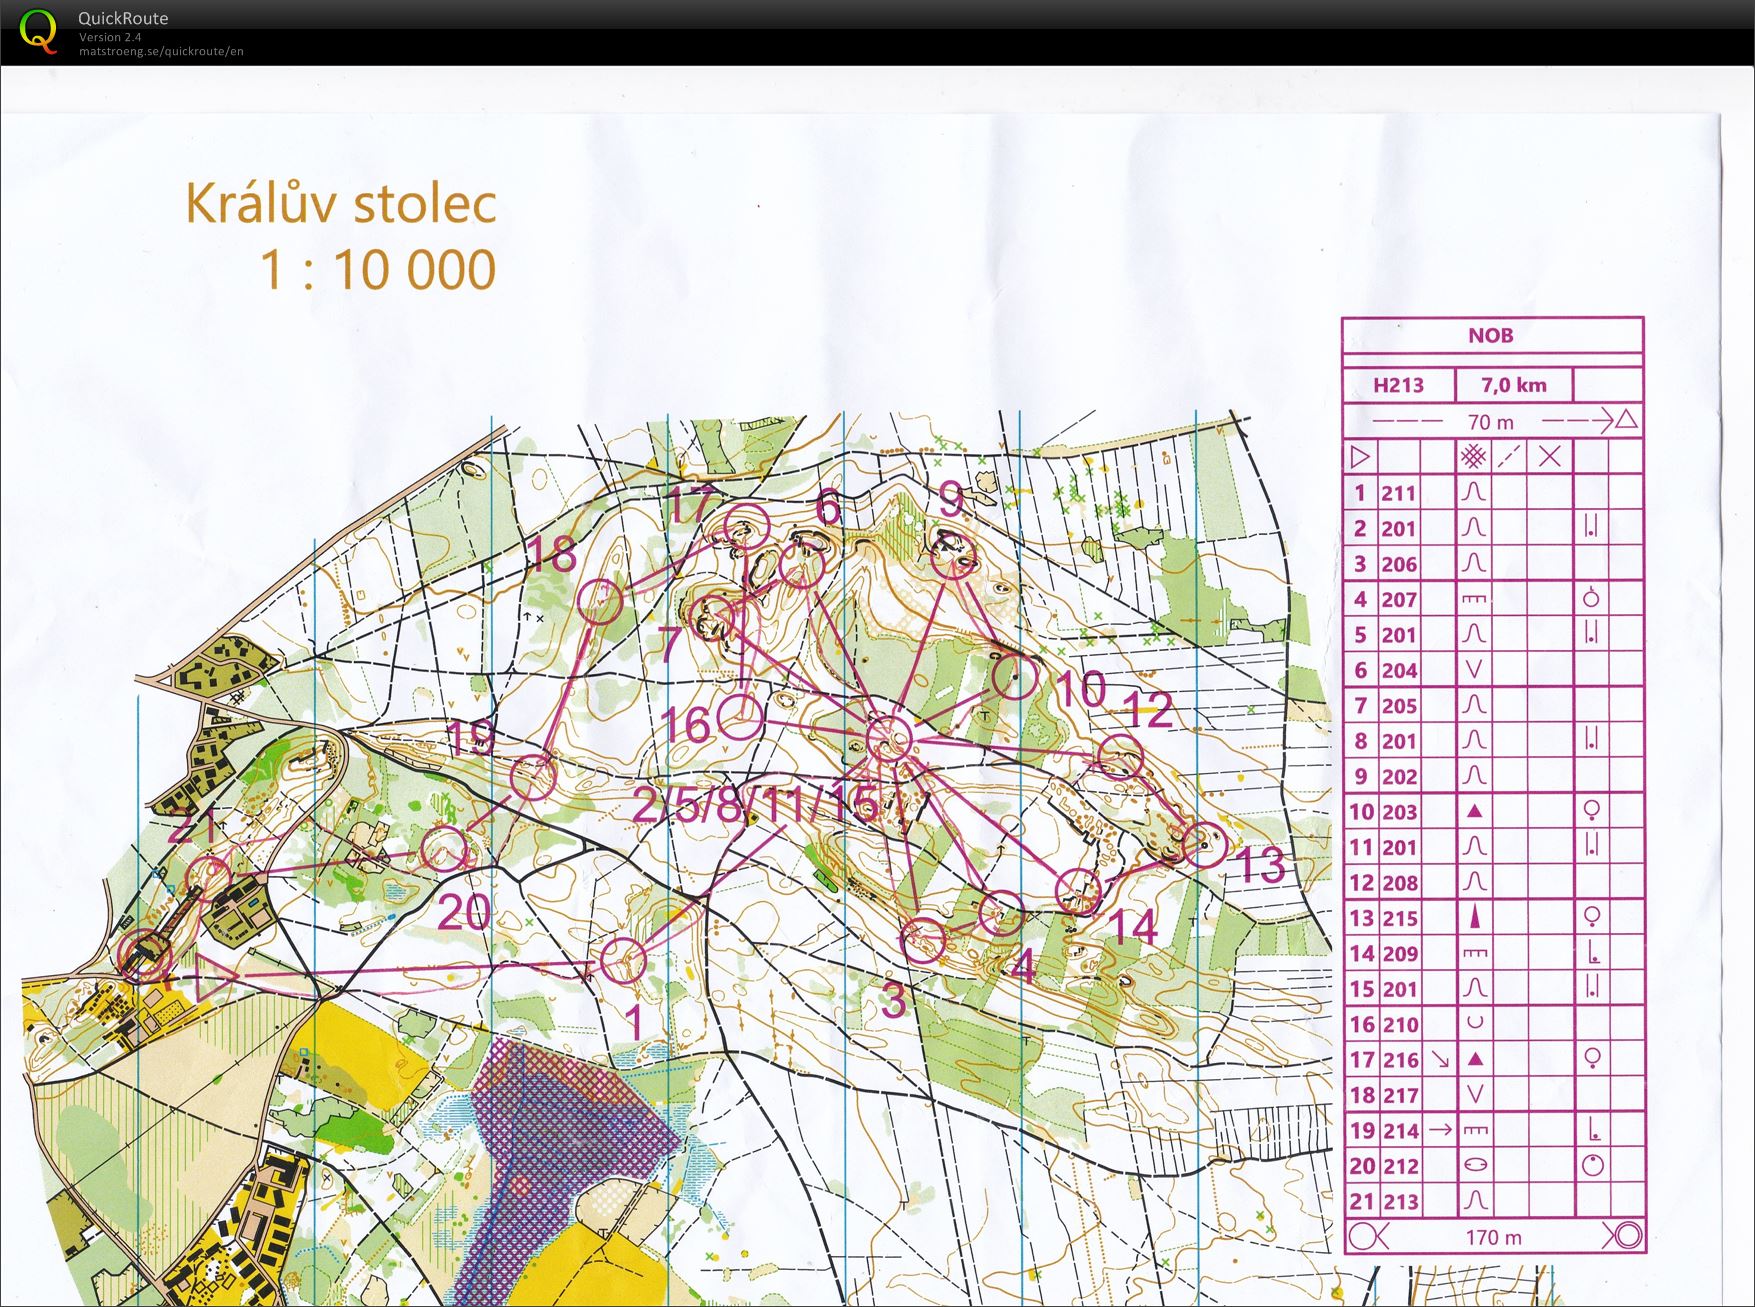1755x1307 pixels.
Task: Select control circle 12 on the map
Action: coord(1120,757)
